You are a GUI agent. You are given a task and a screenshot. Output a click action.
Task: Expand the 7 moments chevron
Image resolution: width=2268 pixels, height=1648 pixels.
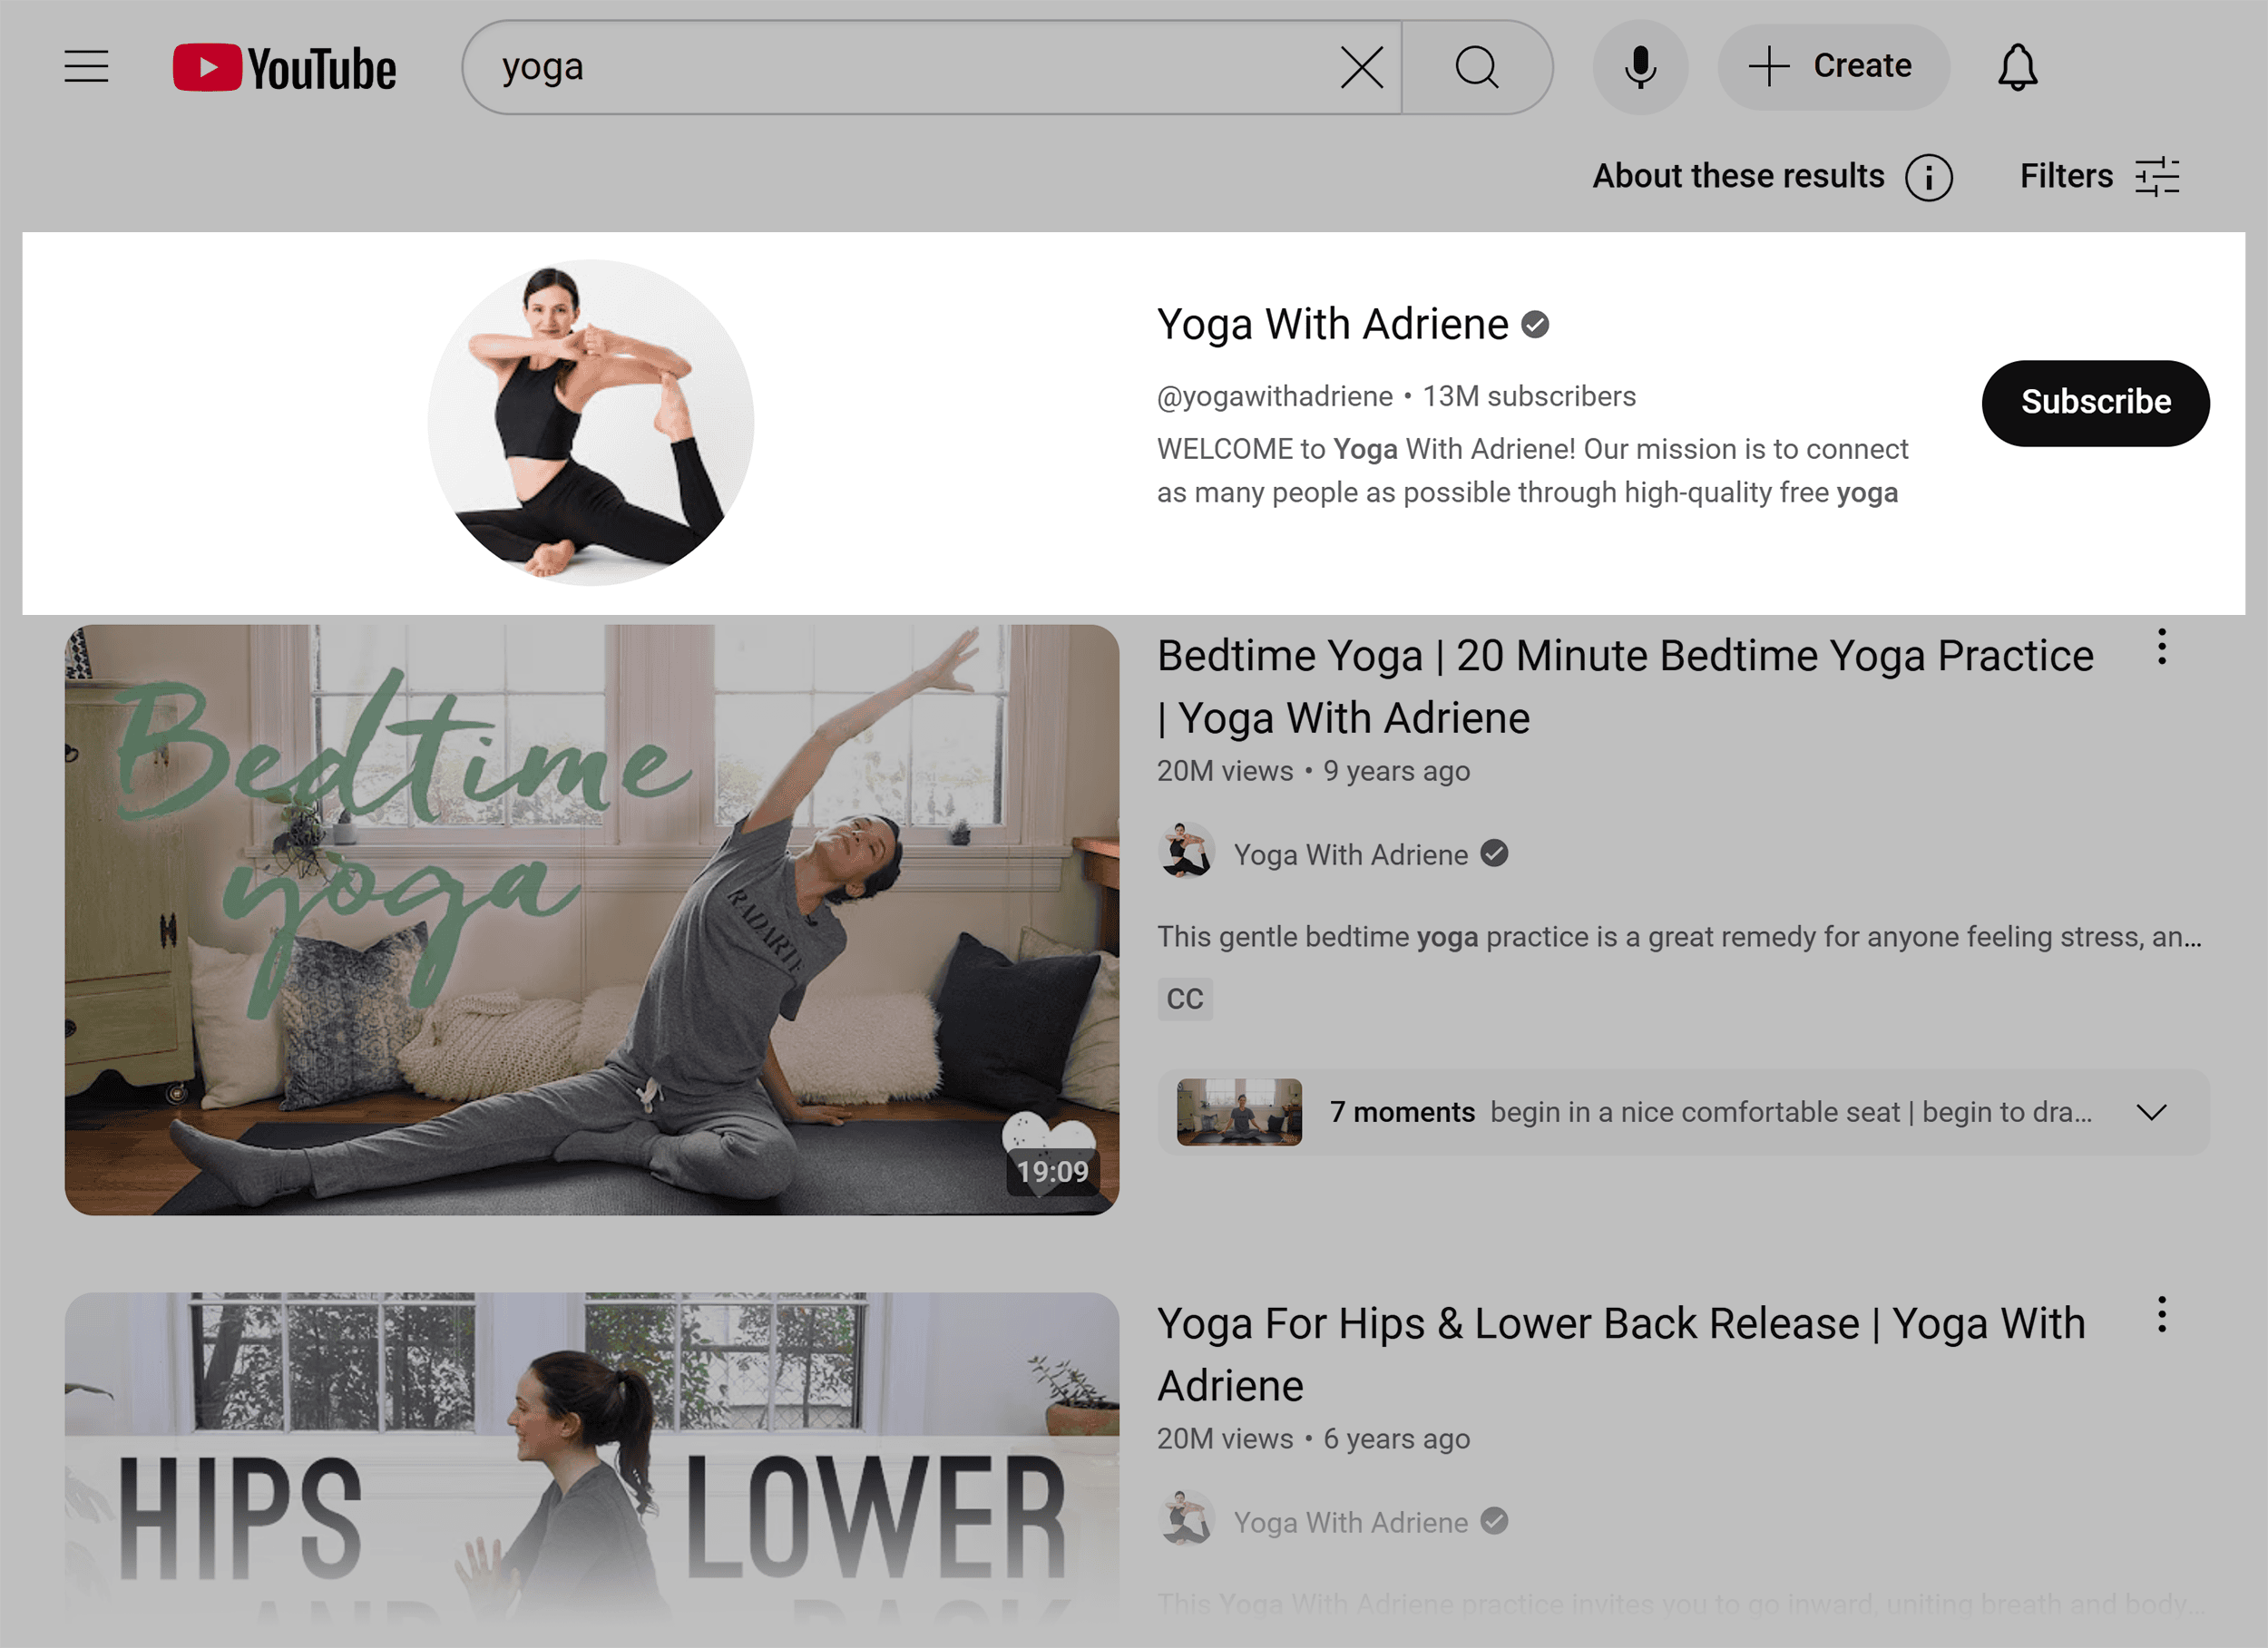pyautogui.click(x=2150, y=1112)
